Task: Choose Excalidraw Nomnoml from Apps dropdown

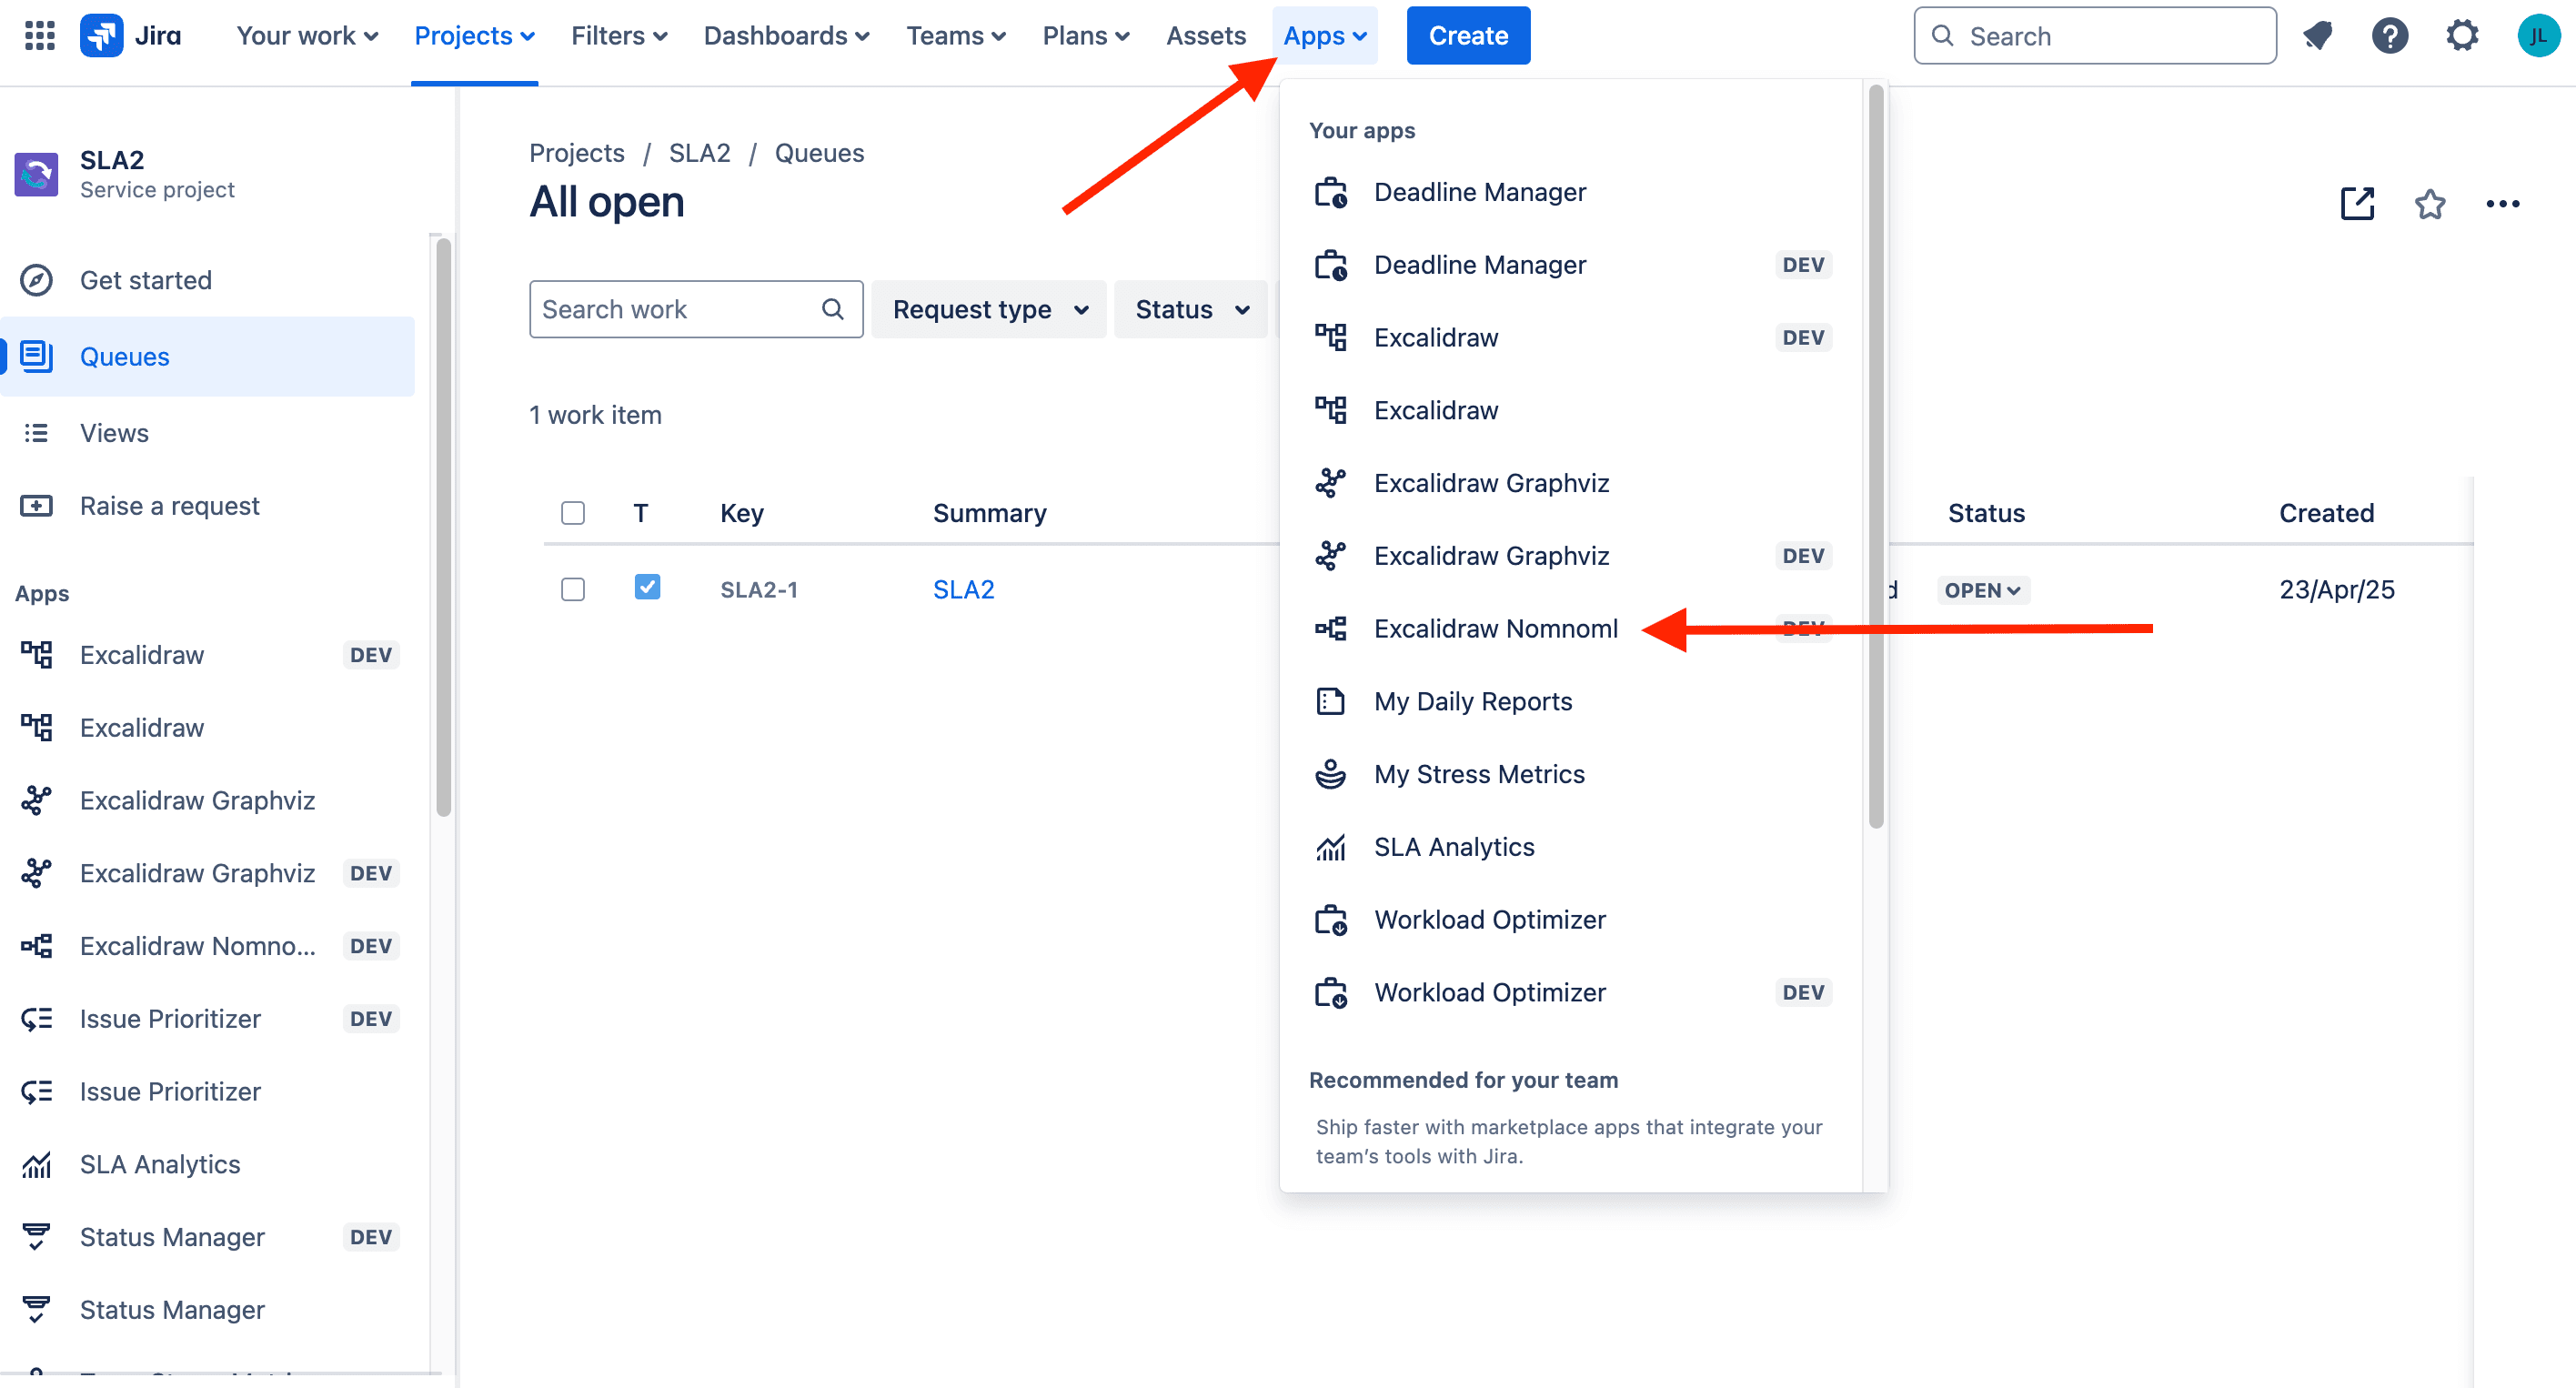Action: click(x=1572, y=628)
